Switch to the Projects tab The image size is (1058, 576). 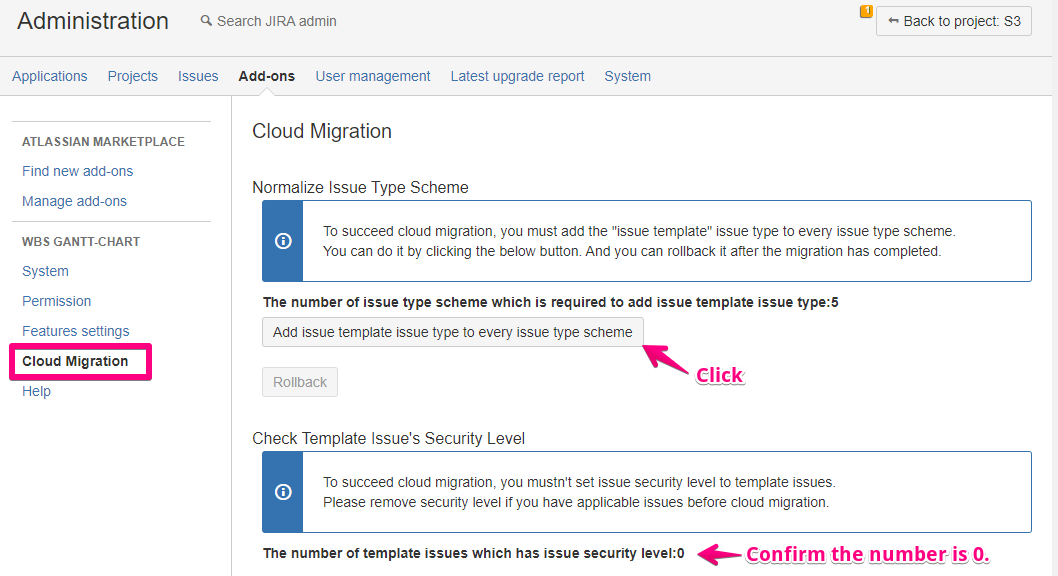pos(133,76)
